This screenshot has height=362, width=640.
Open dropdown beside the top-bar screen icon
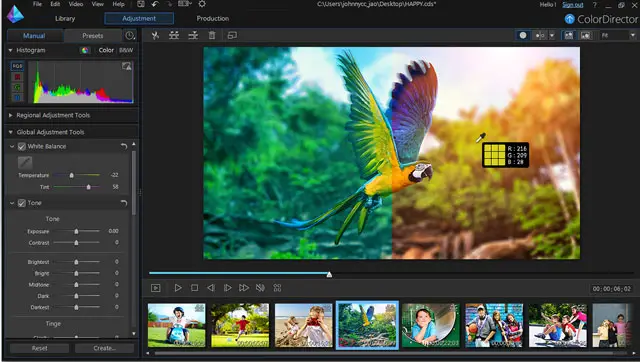click(x=190, y=4)
